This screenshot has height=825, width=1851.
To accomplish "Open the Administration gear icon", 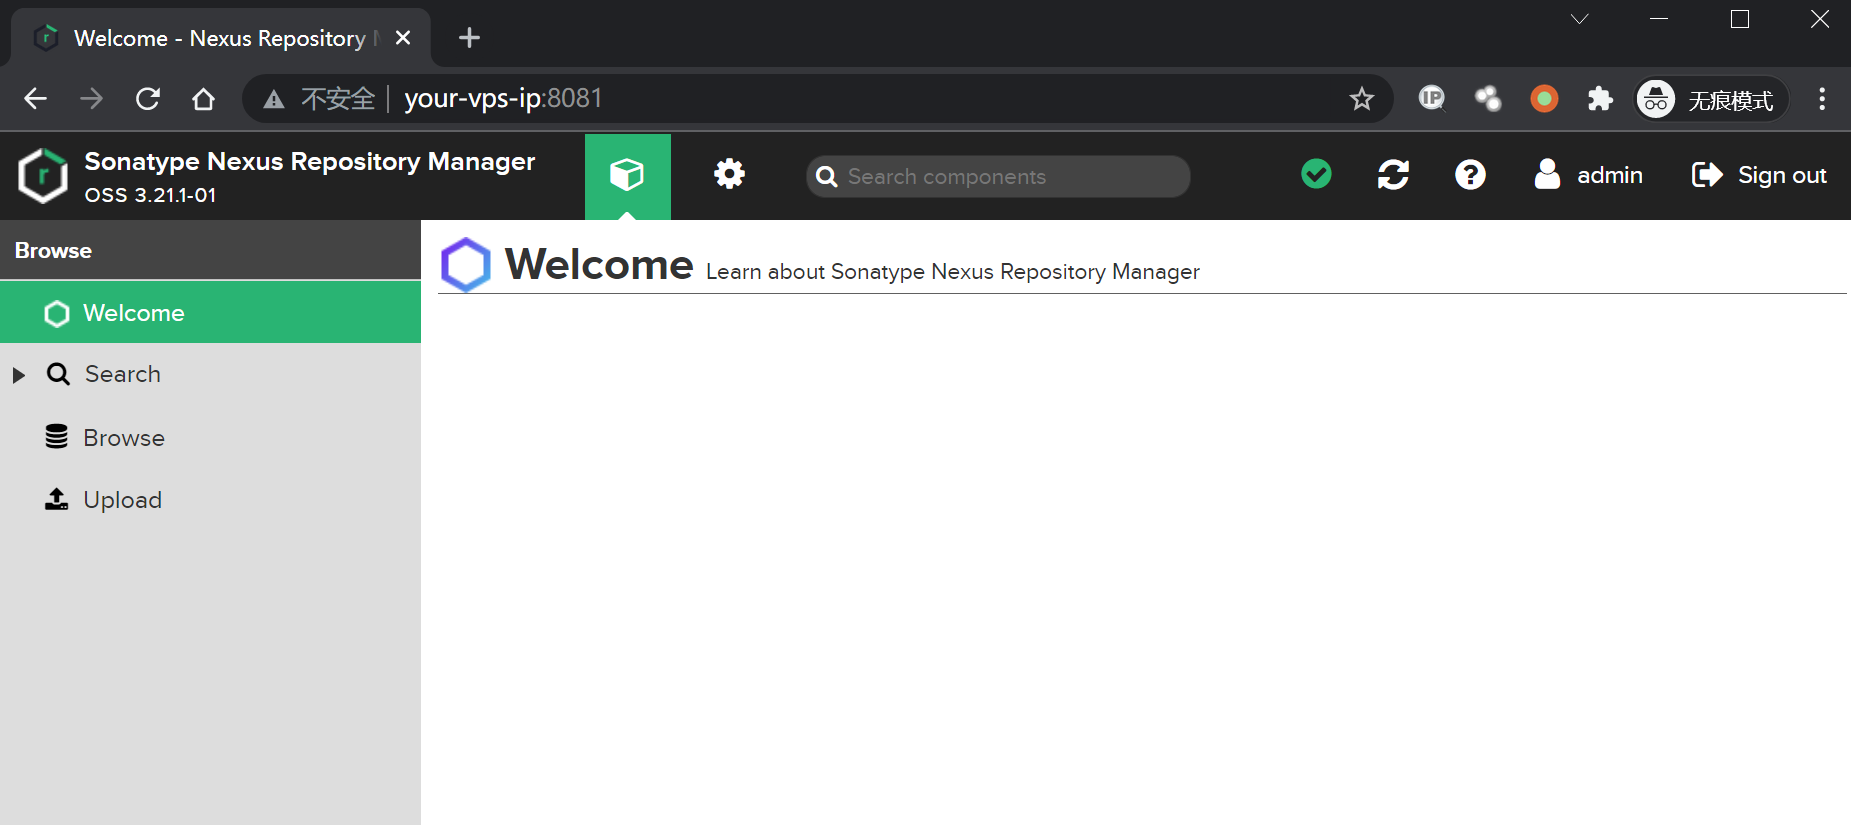I will [x=729, y=175].
